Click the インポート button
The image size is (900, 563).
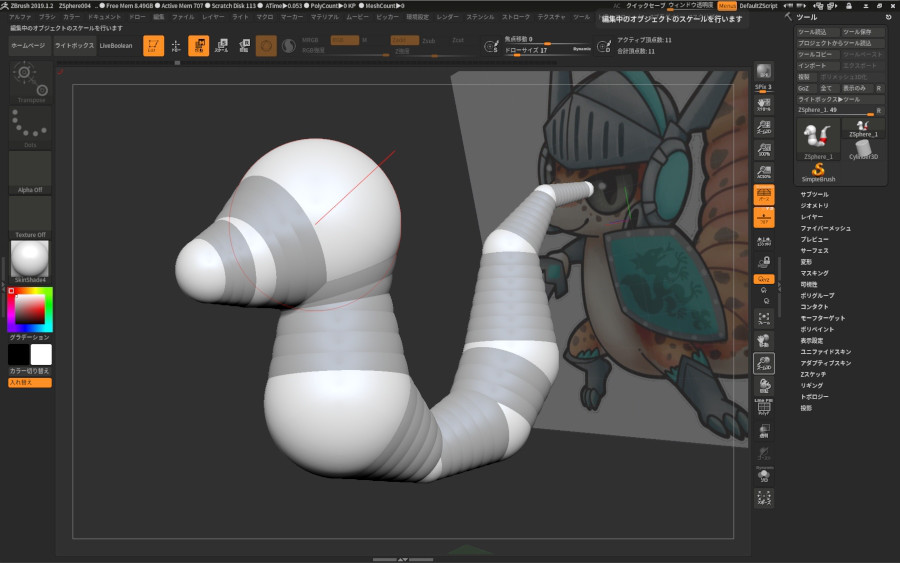pyautogui.click(x=818, y=65)
